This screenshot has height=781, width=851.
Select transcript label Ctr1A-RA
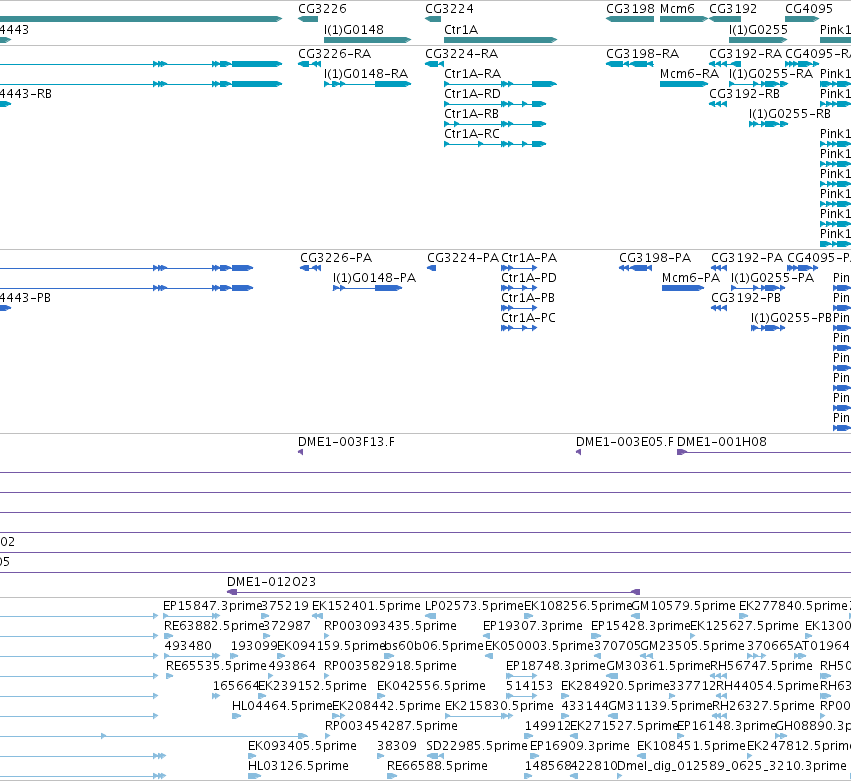[473, 74]
